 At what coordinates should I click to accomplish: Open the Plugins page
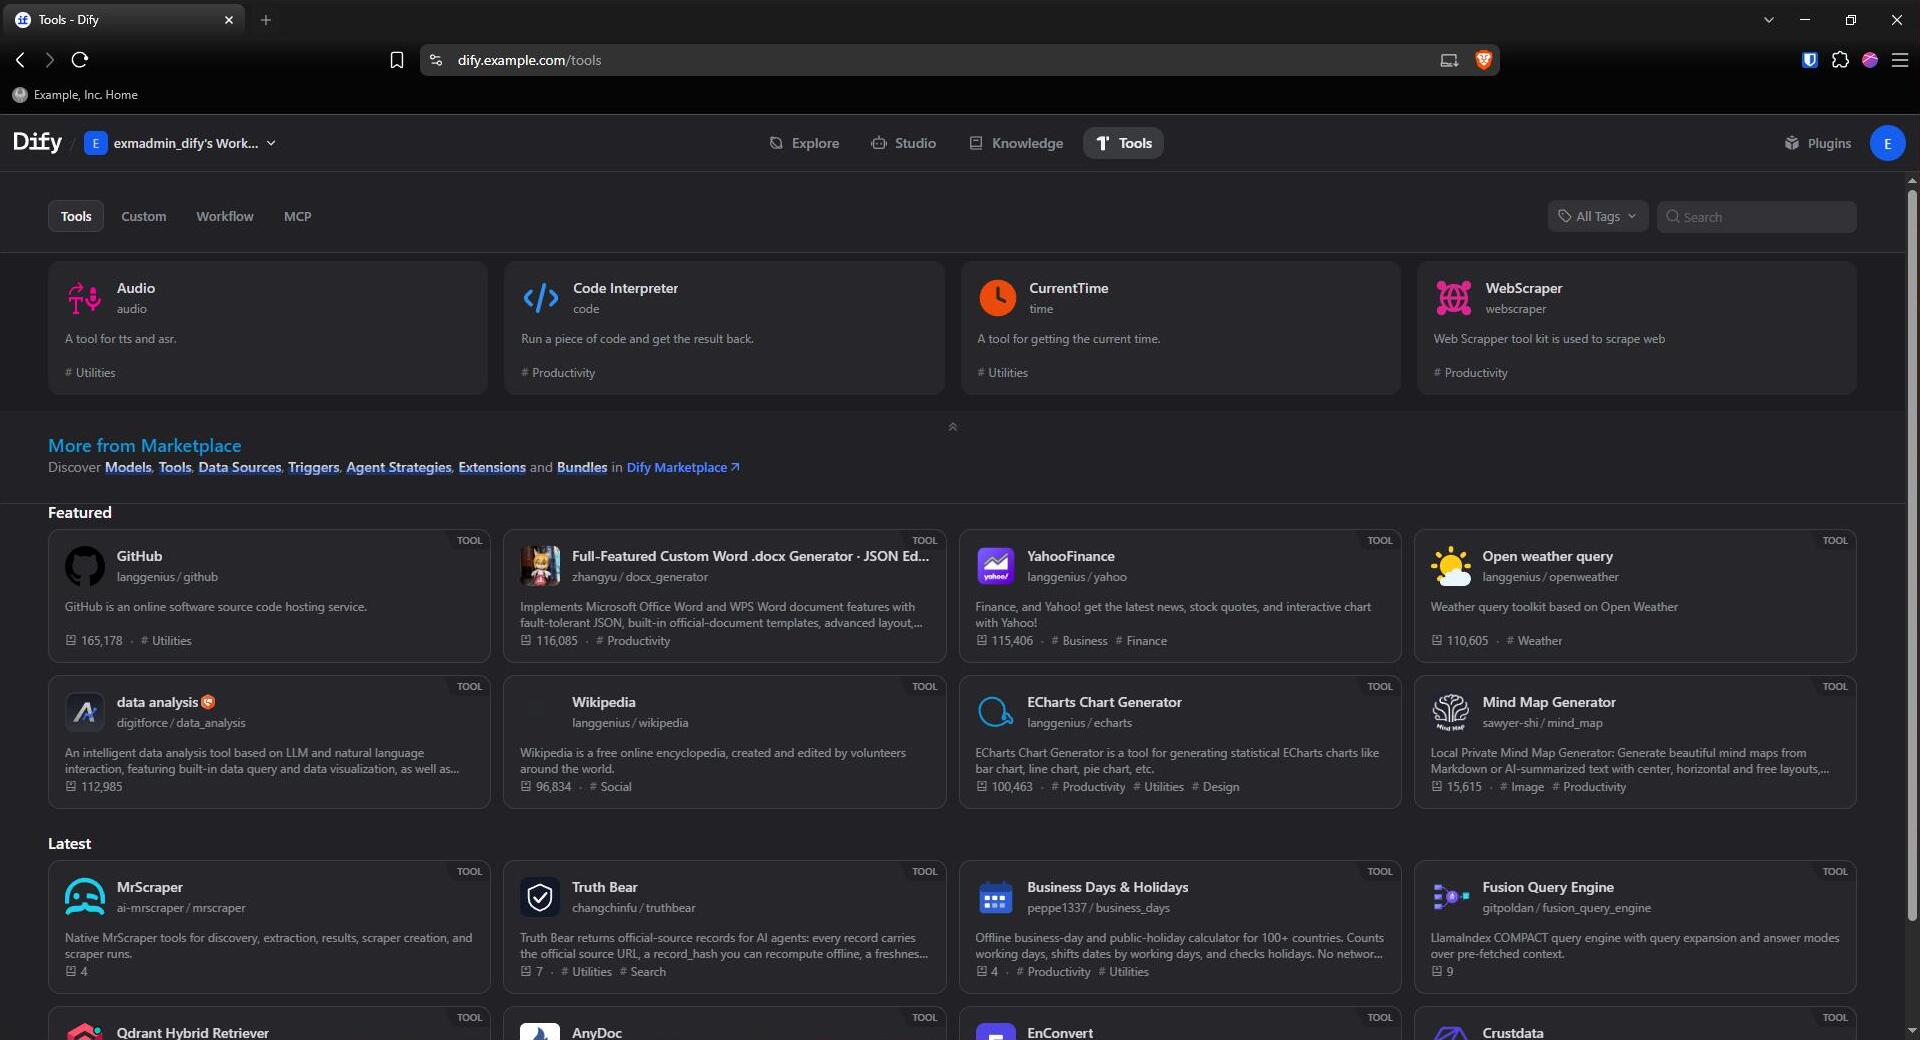[x=1817, y=143]
